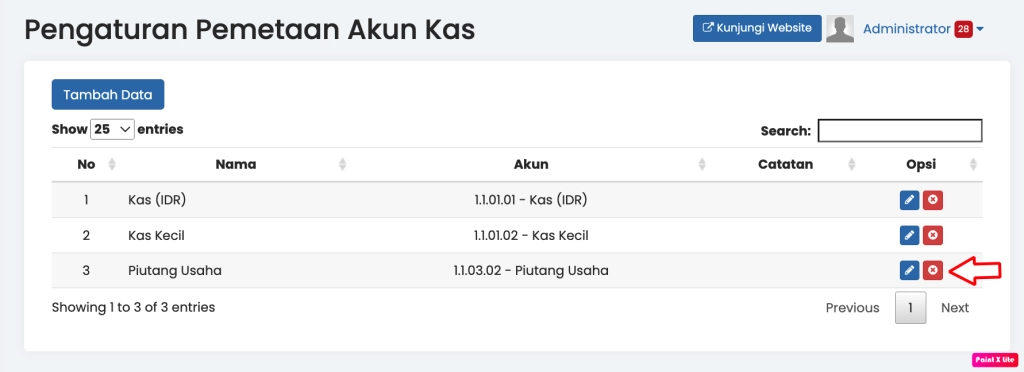This screenshot has height=372, width=1024.
Task: Edit the Kas (IDR) row
Action: [x=909, y=200]
